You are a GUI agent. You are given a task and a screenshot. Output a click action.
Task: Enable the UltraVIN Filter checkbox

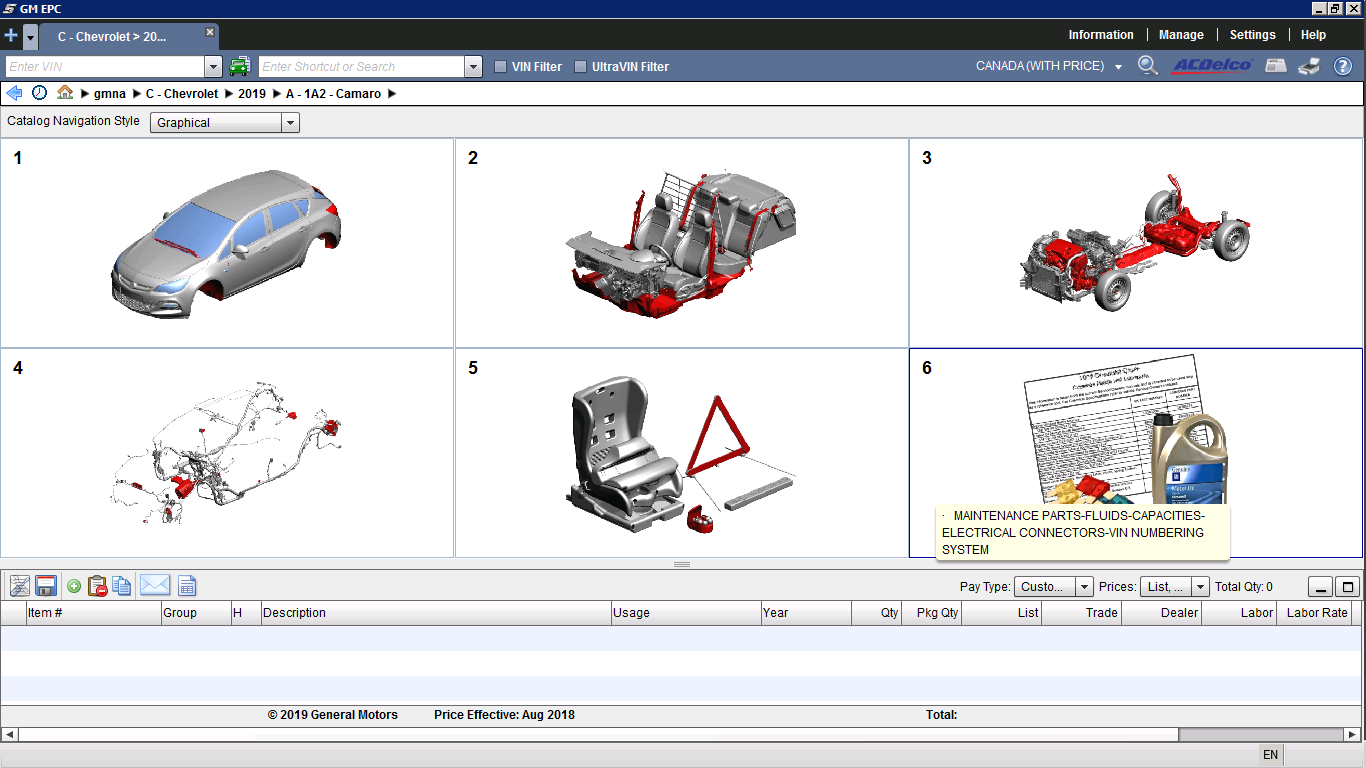(x=581, y=67)
